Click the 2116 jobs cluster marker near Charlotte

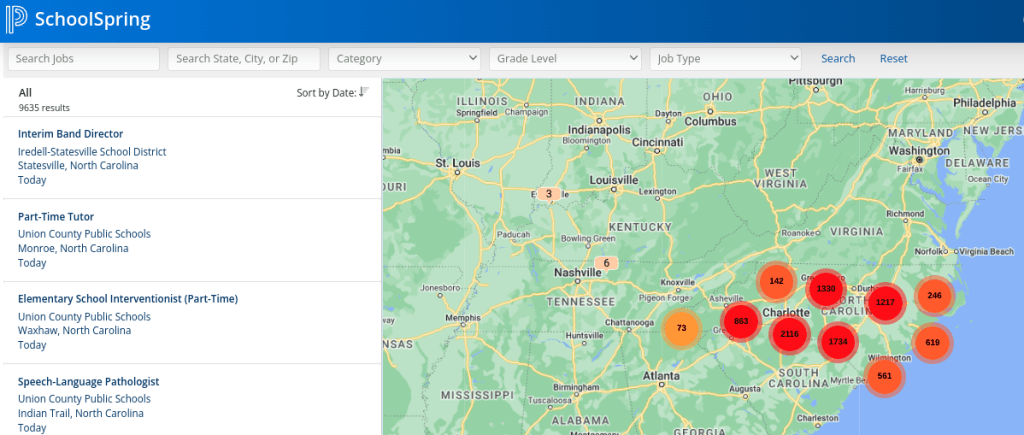click(789, 334)
